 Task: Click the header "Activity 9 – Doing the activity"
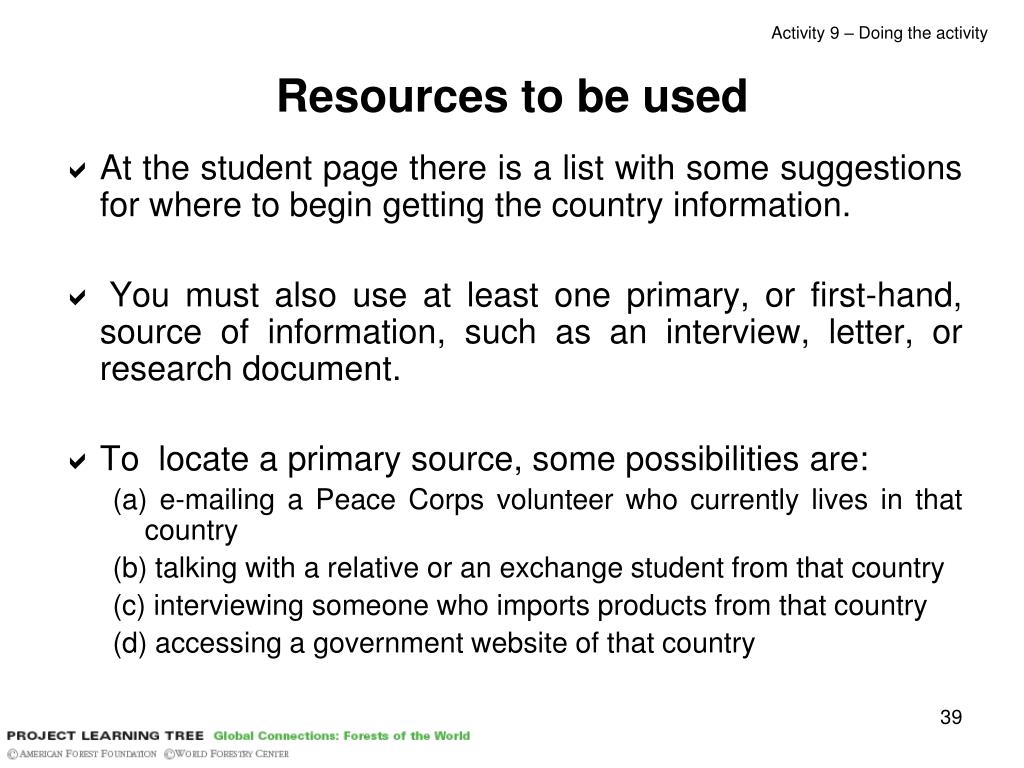coord(879,33)
